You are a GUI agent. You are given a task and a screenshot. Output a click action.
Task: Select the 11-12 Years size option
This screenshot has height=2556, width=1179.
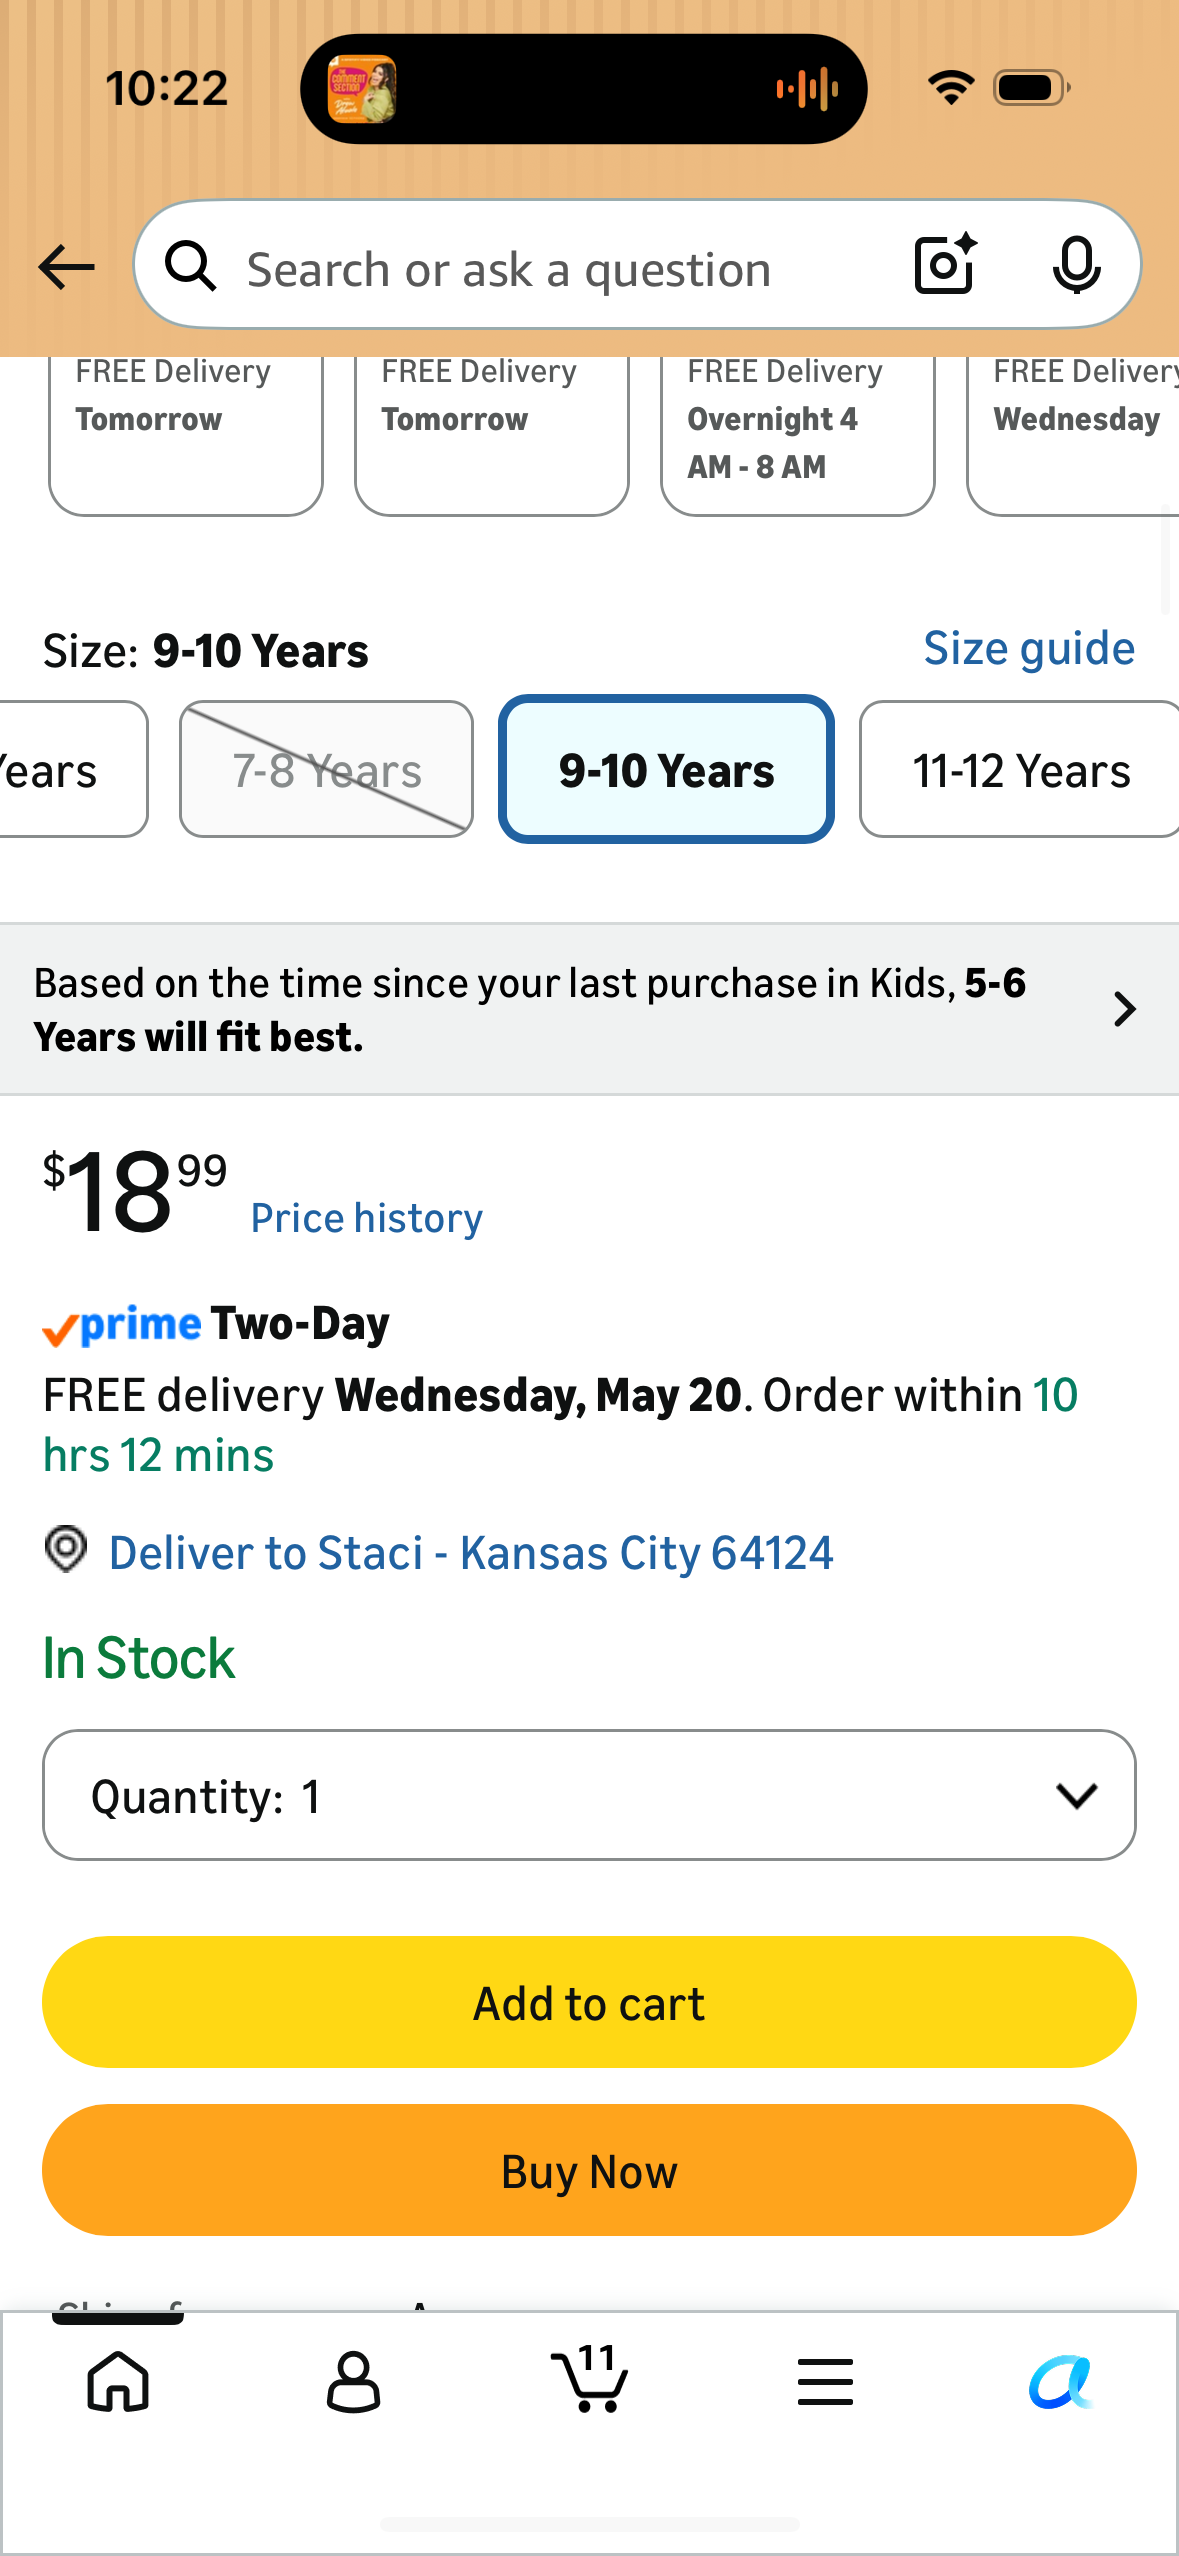pos(1020,769)
